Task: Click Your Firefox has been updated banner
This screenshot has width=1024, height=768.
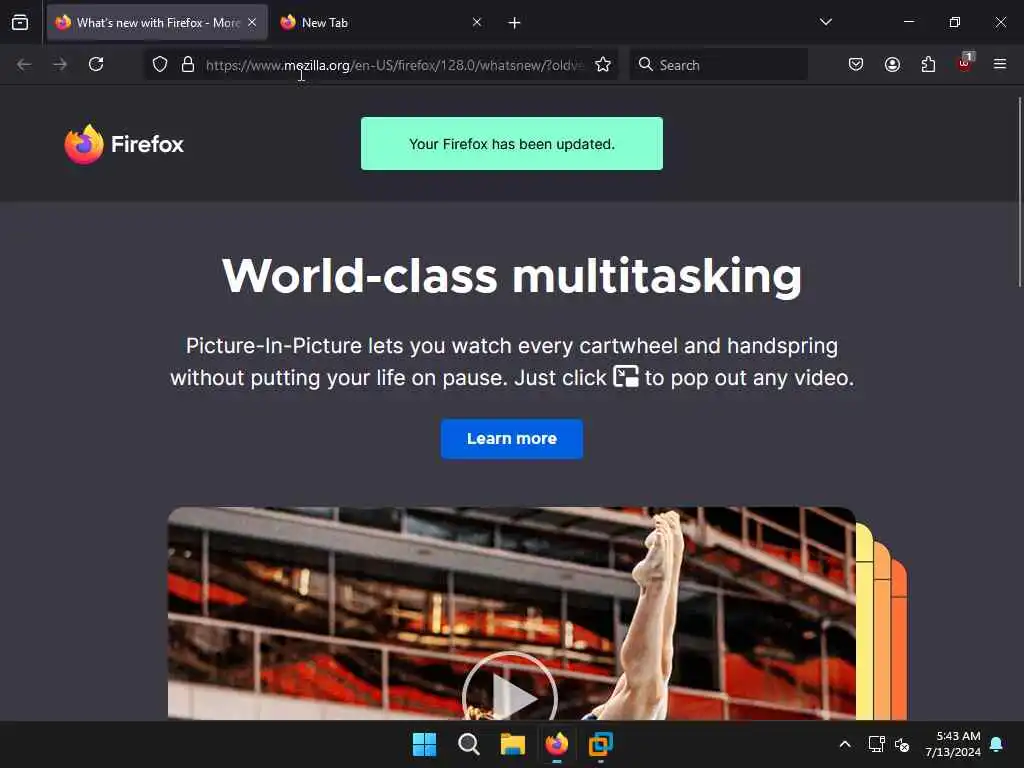Action: [512, 144]
